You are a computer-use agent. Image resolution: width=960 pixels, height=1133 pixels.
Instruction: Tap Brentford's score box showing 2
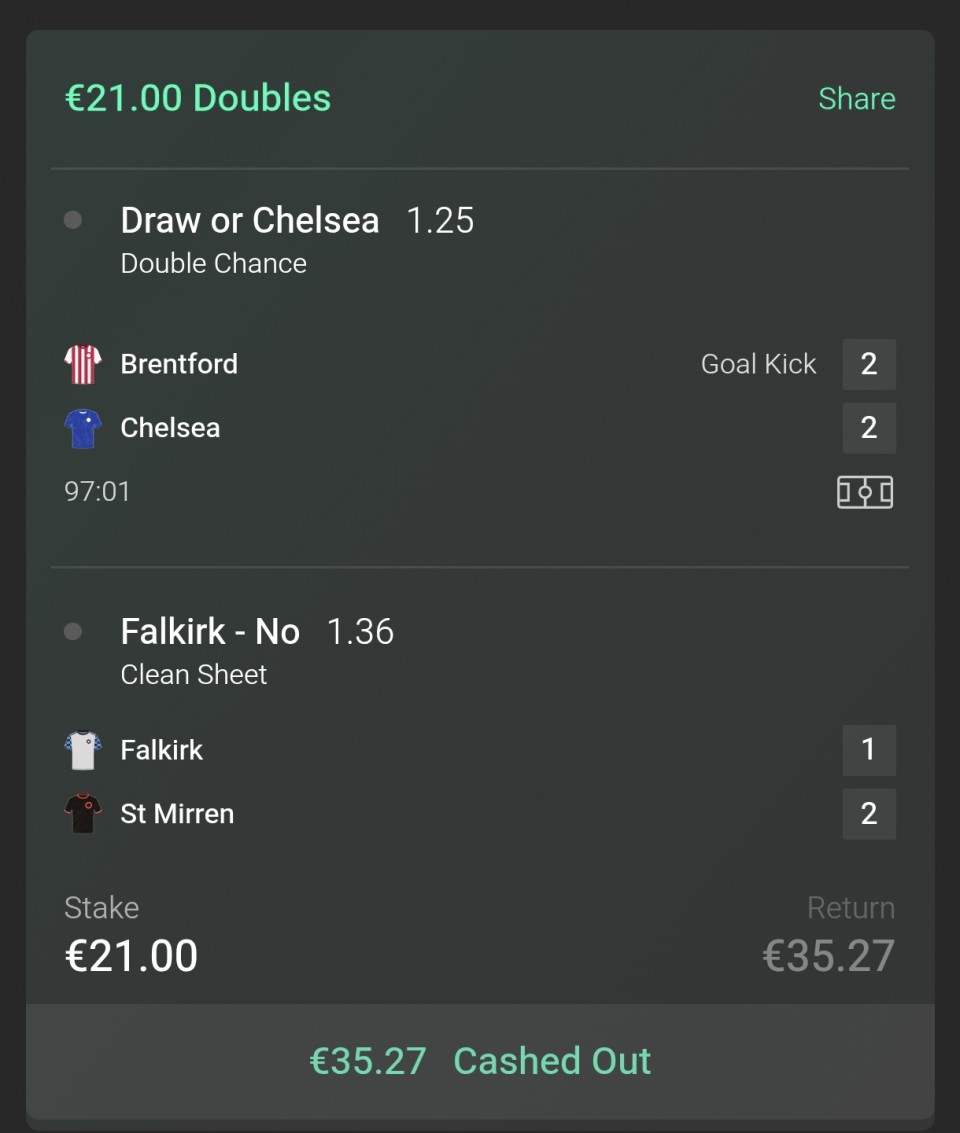(869, 364)
